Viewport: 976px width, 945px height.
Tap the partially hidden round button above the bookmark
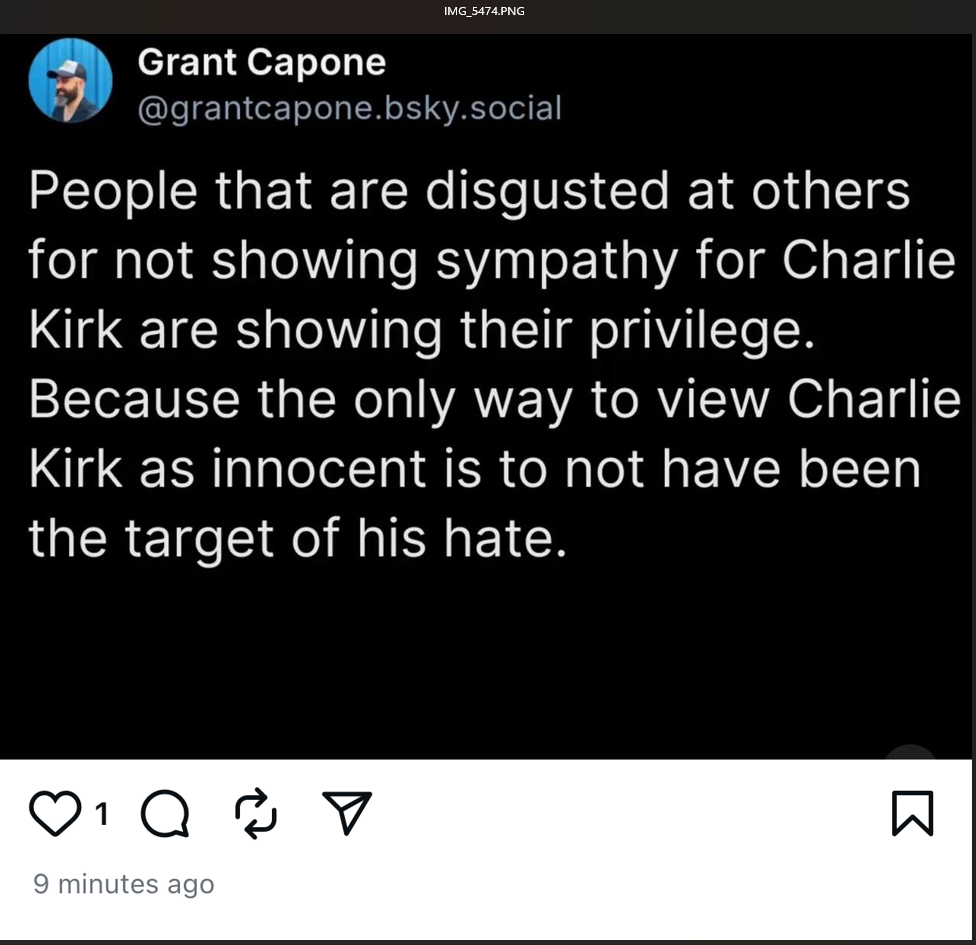coord(910,755)
